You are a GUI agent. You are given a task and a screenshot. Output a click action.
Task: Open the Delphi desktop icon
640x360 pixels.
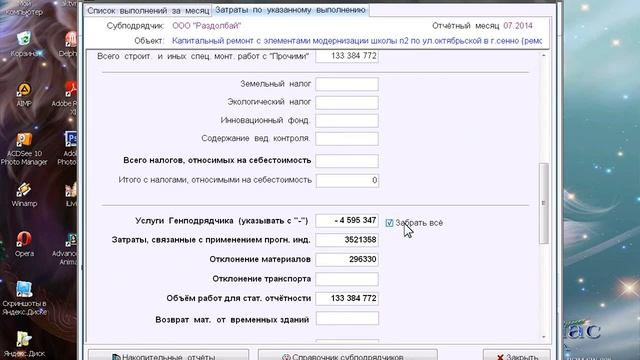pyautogui.click(x=68, y=44)
